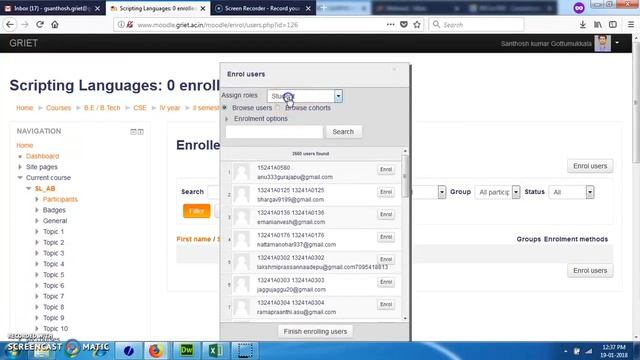
Task: Open Participants in the navigation tree
Action: coord(60,199)
